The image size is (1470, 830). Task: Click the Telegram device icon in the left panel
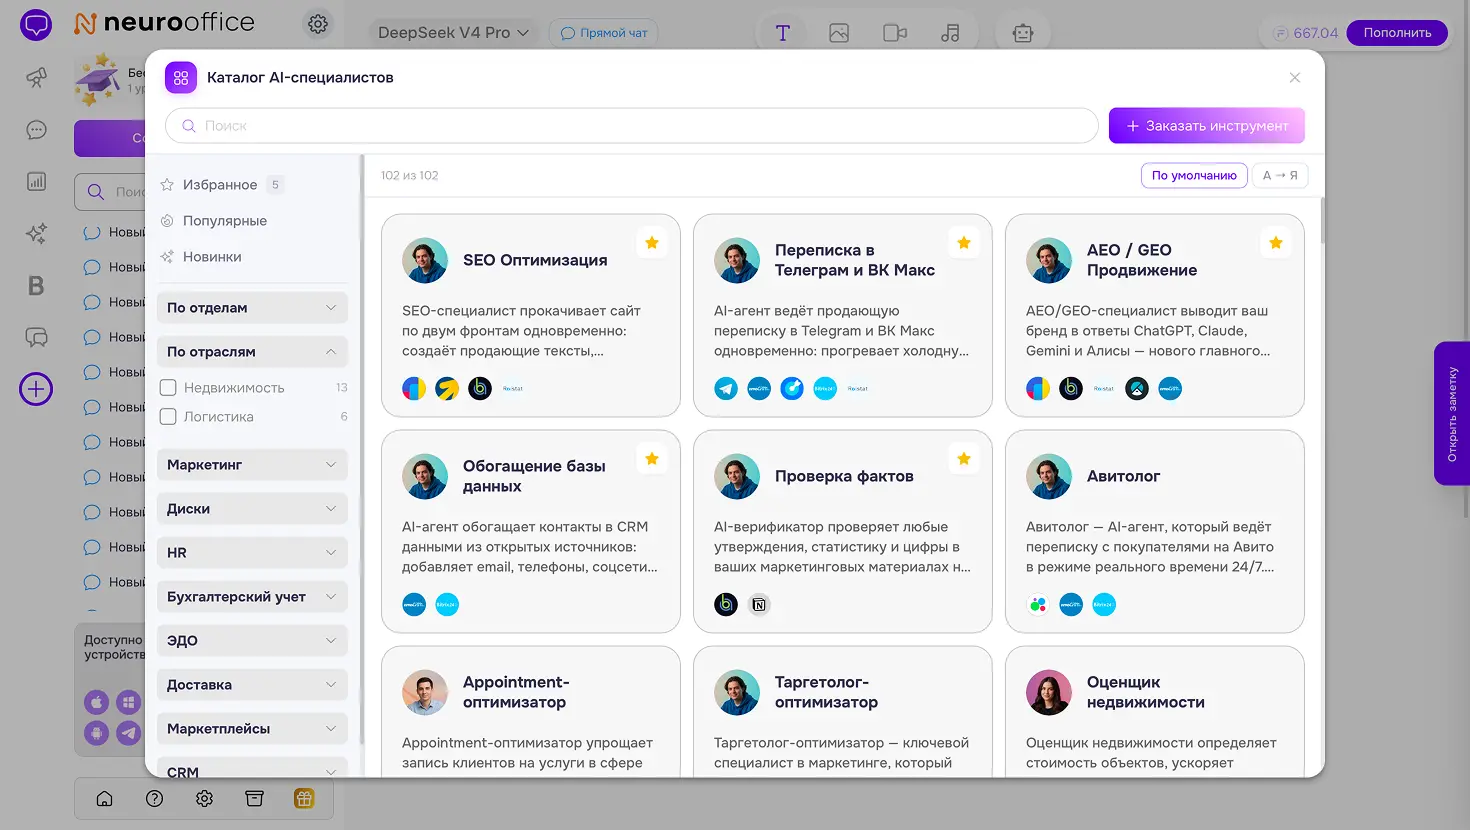[x=129, y=733]
